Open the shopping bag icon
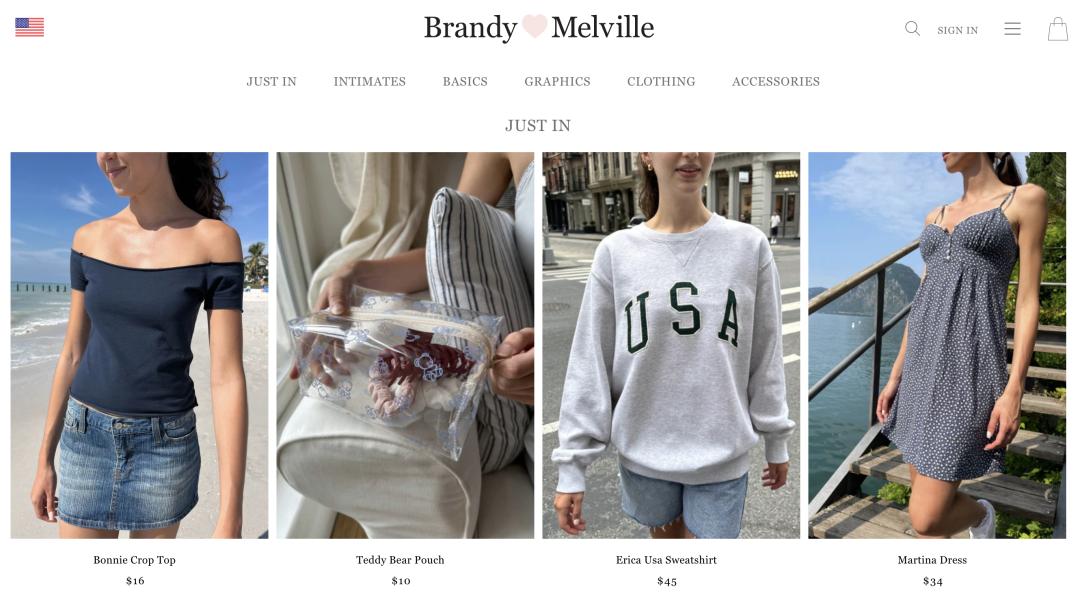1080x598 pixels. [1057, 29]
